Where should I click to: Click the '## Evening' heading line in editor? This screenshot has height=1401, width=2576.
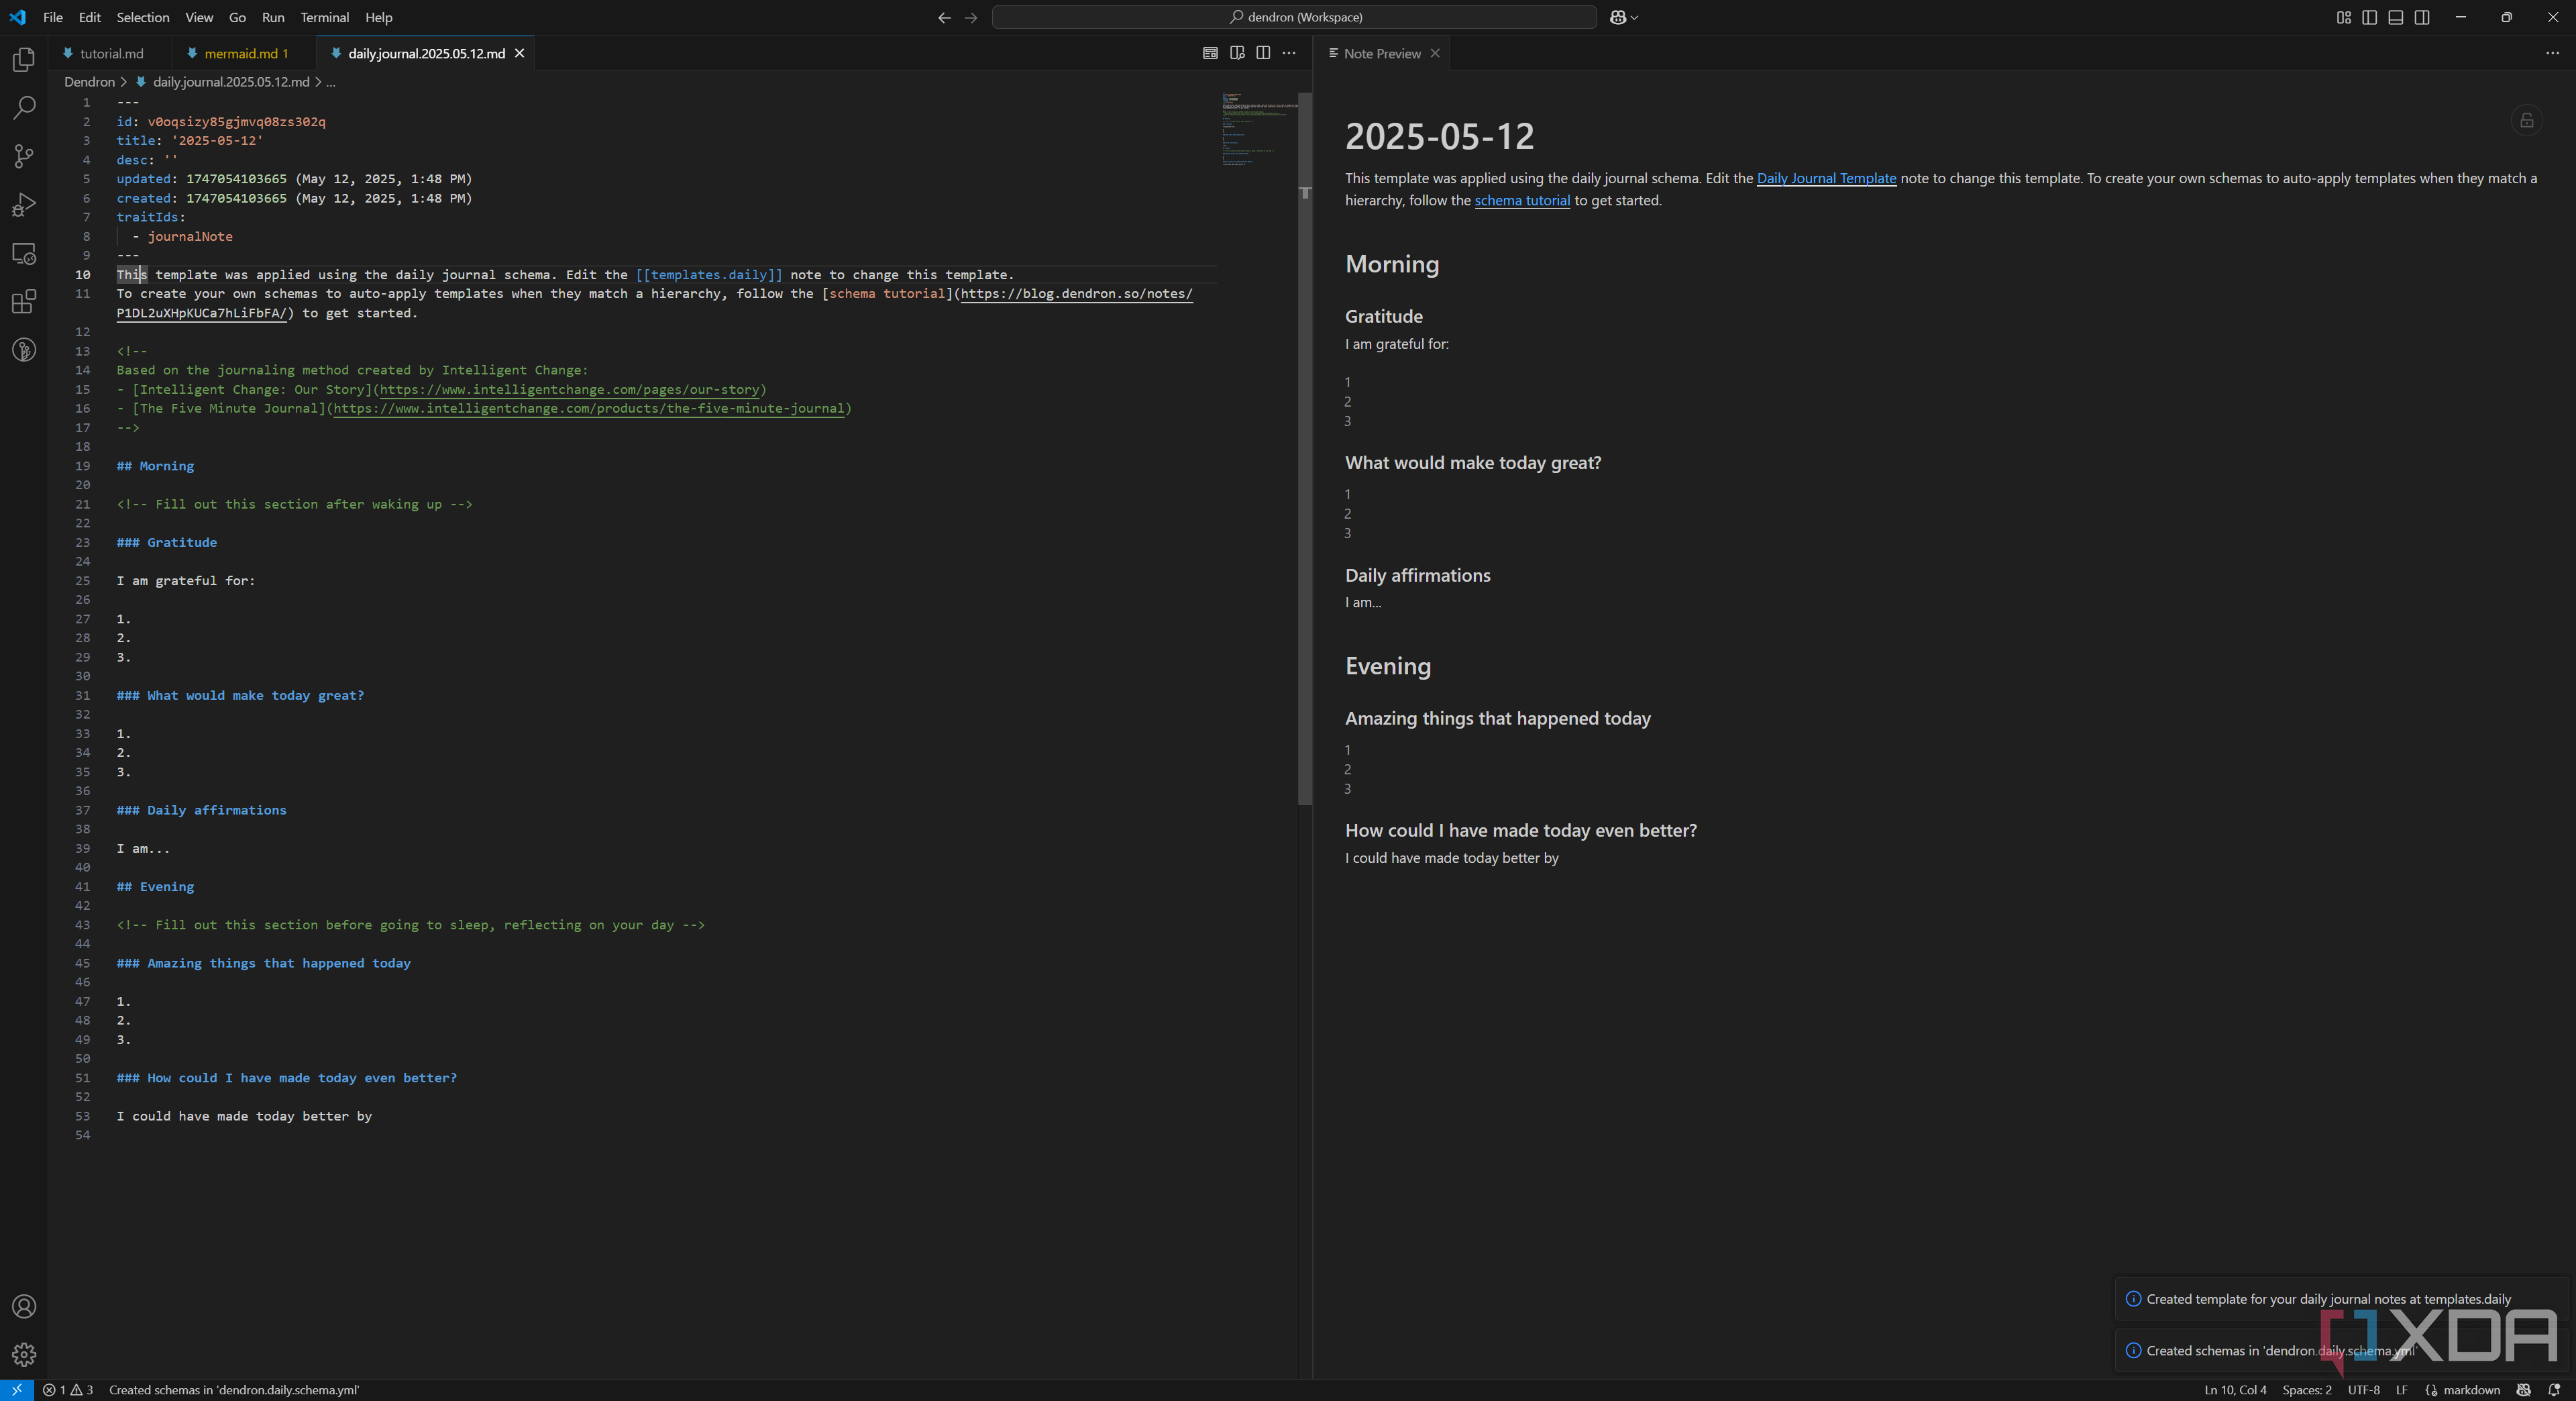(x=155, y=887)
